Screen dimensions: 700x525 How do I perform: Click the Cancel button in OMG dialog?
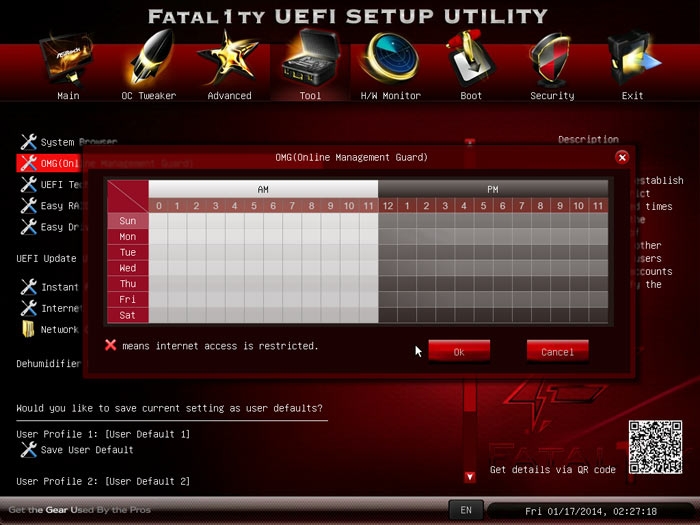click(558, 351)
